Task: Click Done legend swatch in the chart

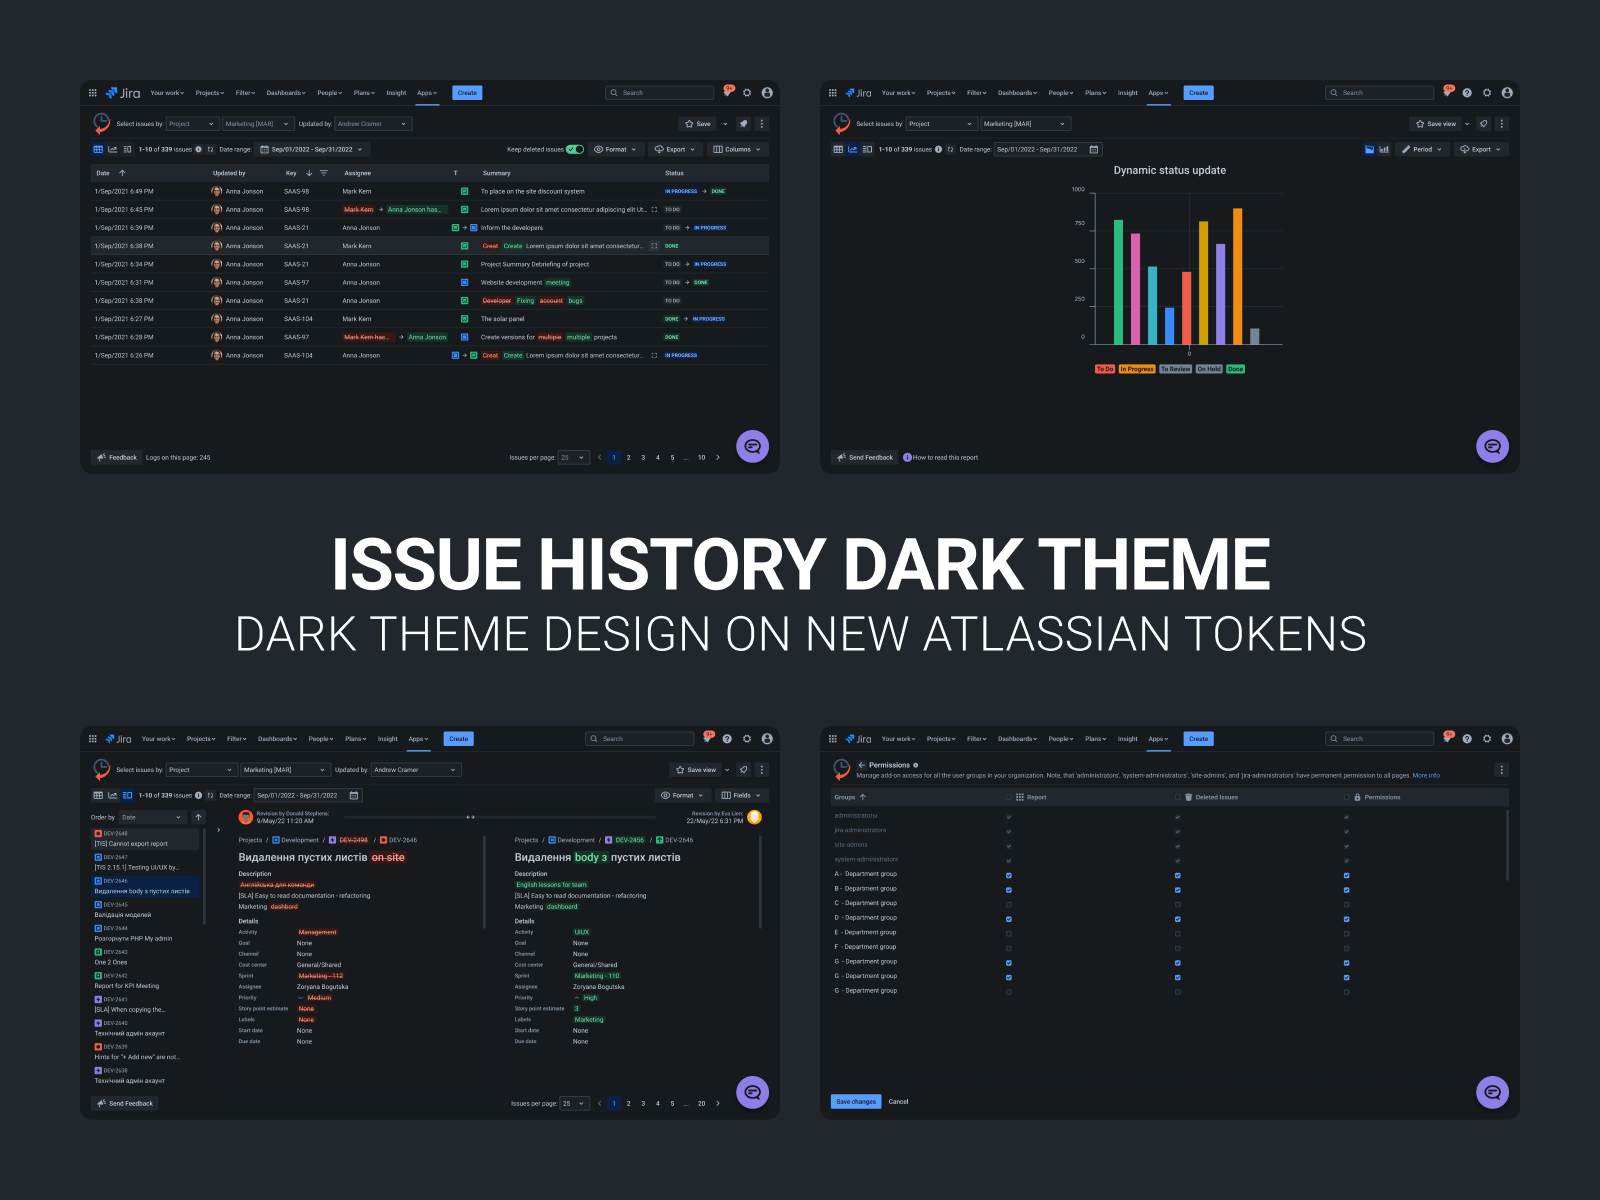Action: (x=1236, y=369)
